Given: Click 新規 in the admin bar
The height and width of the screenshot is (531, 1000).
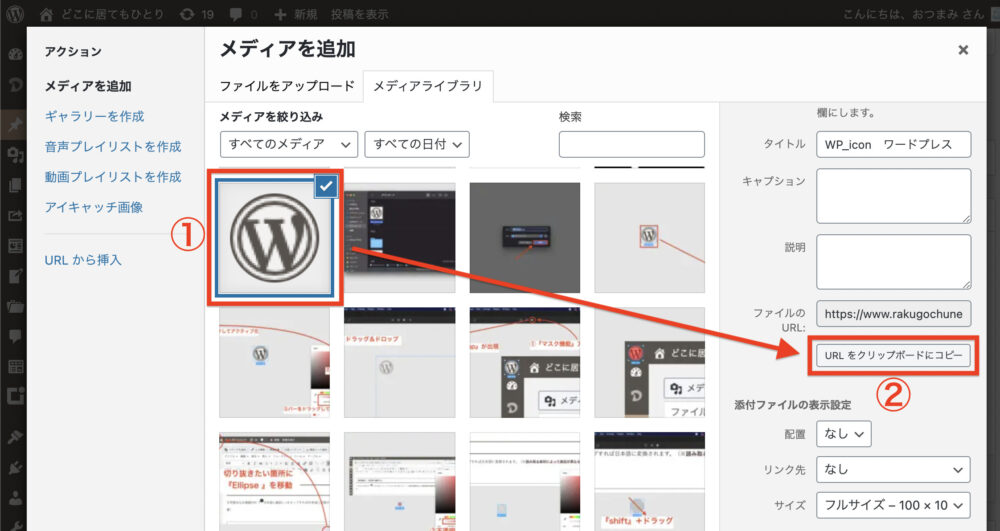Looking at the screenshot, I should (x=306, y=13).
